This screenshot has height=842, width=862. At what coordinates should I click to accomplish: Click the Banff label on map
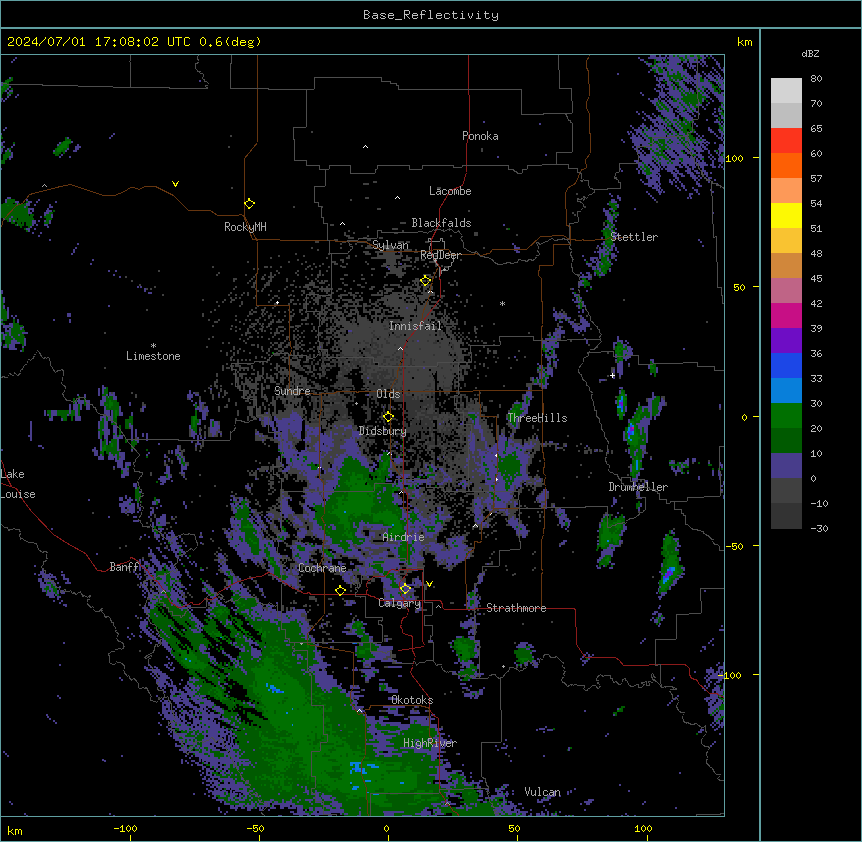click(x=125, y=567)
